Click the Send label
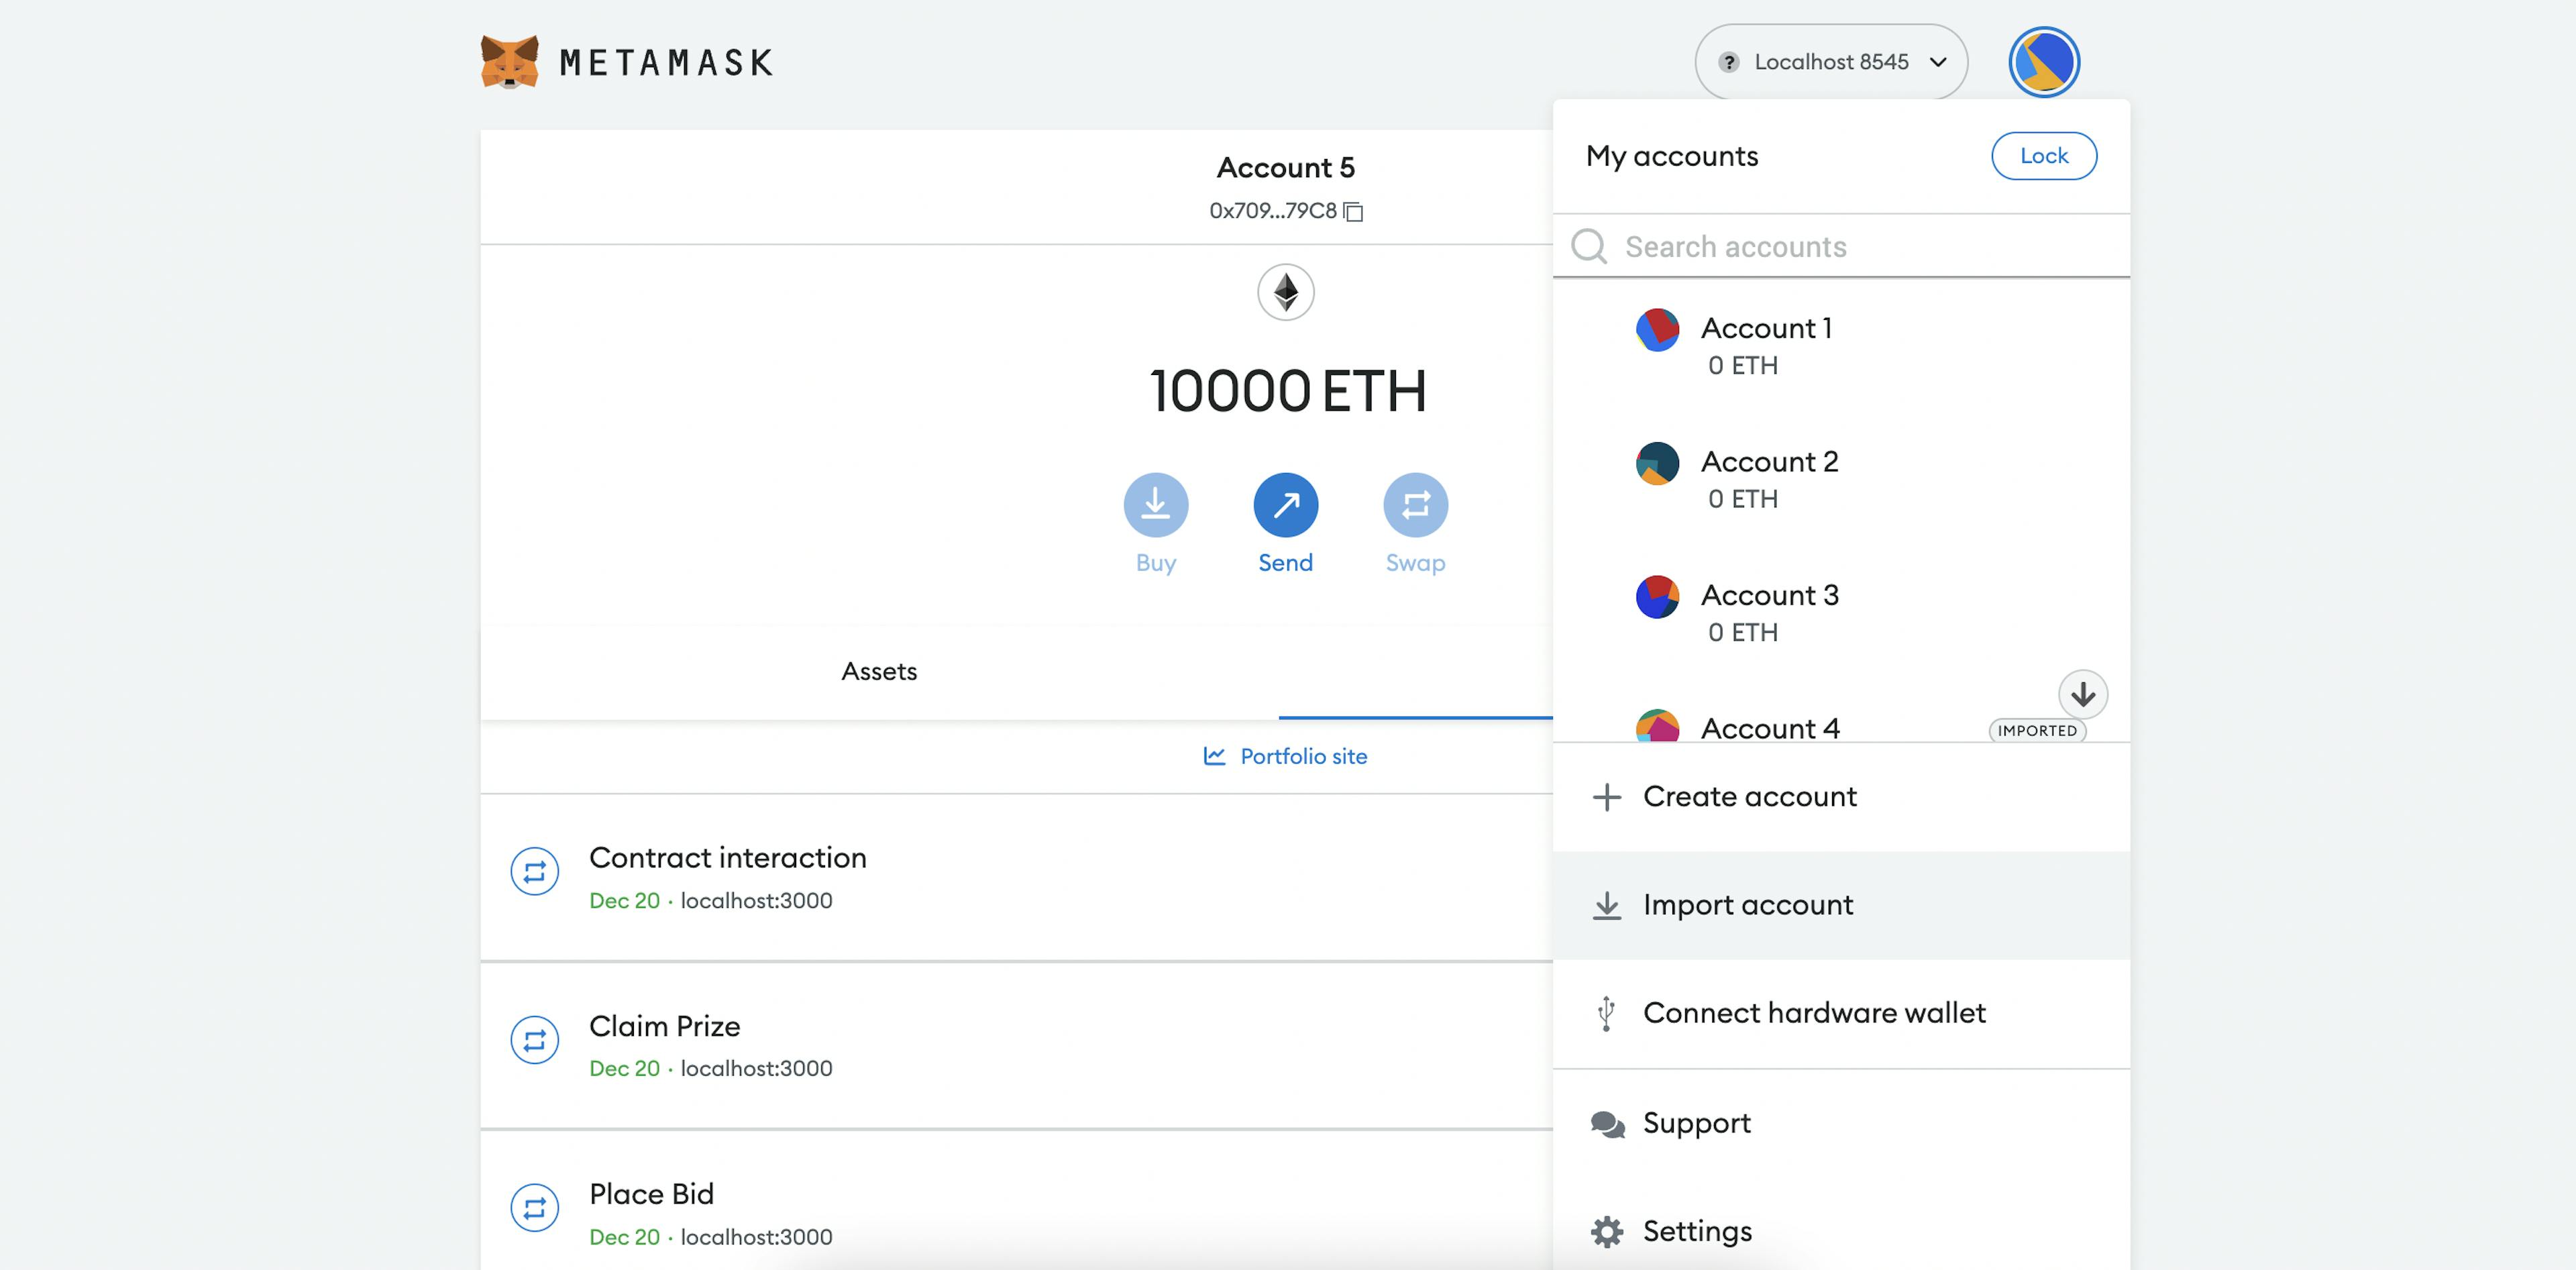Screen dimensions: 2576x1270 point(1285,563)
